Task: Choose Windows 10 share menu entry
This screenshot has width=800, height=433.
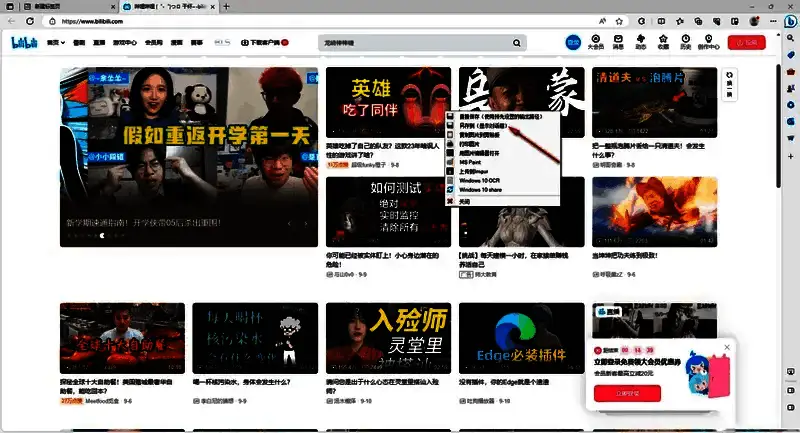Action: point(479,189)
